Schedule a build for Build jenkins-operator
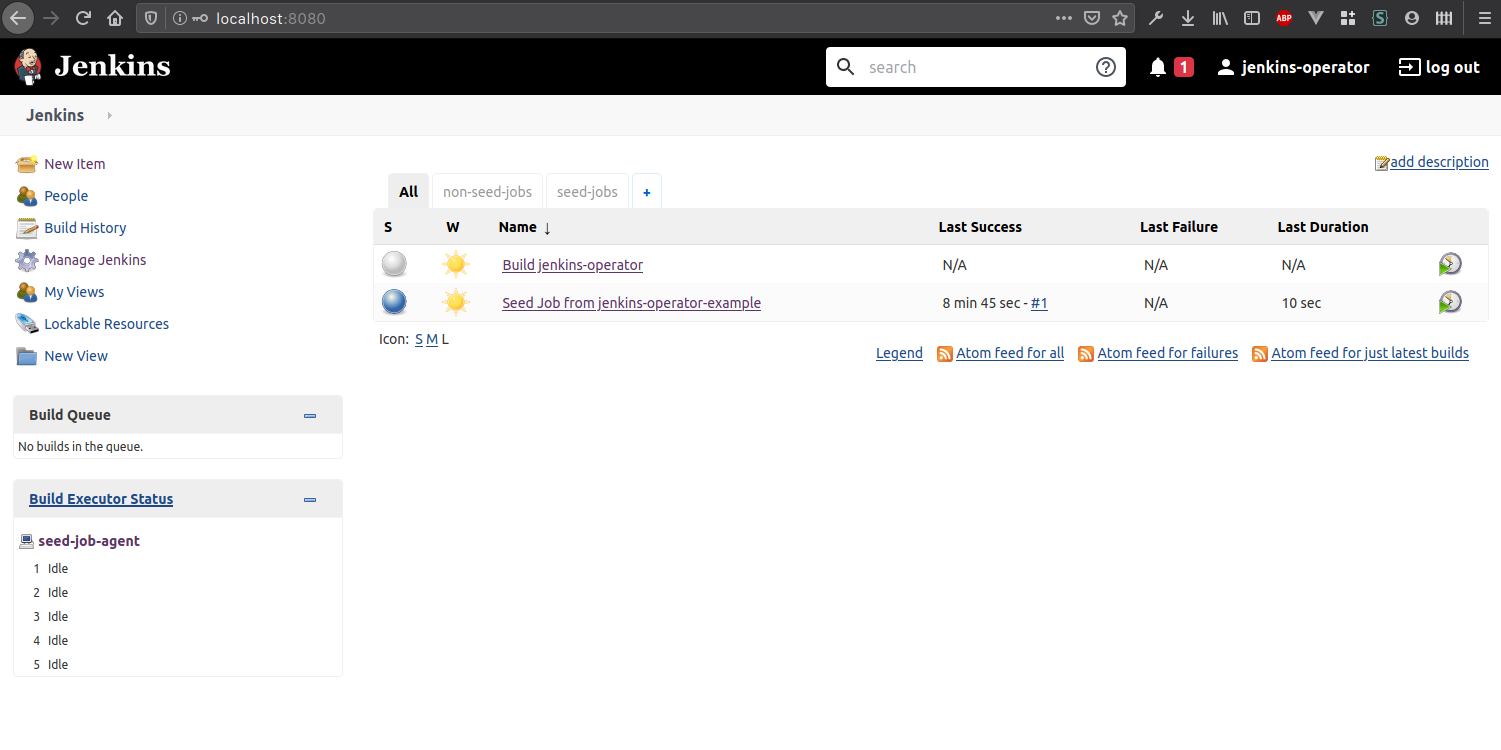1501x750 pixels. pos(1450,263)
